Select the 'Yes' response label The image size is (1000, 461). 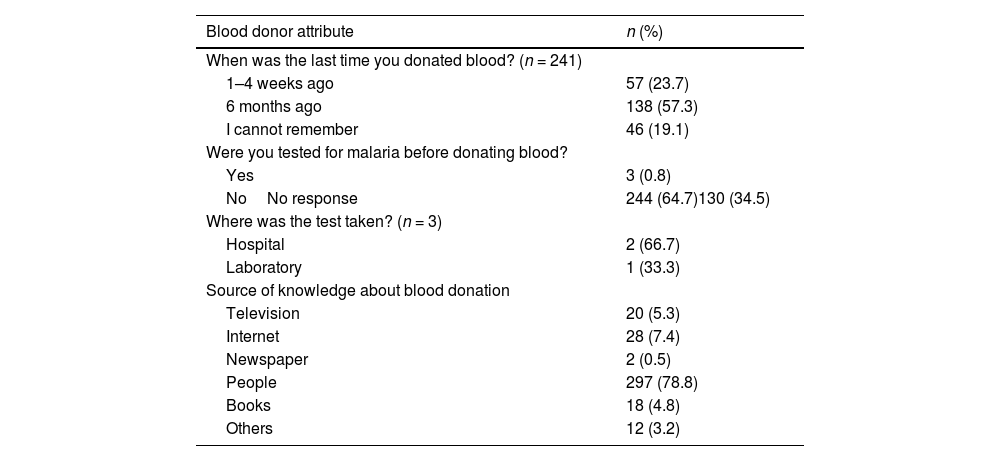tap(240, 176)
